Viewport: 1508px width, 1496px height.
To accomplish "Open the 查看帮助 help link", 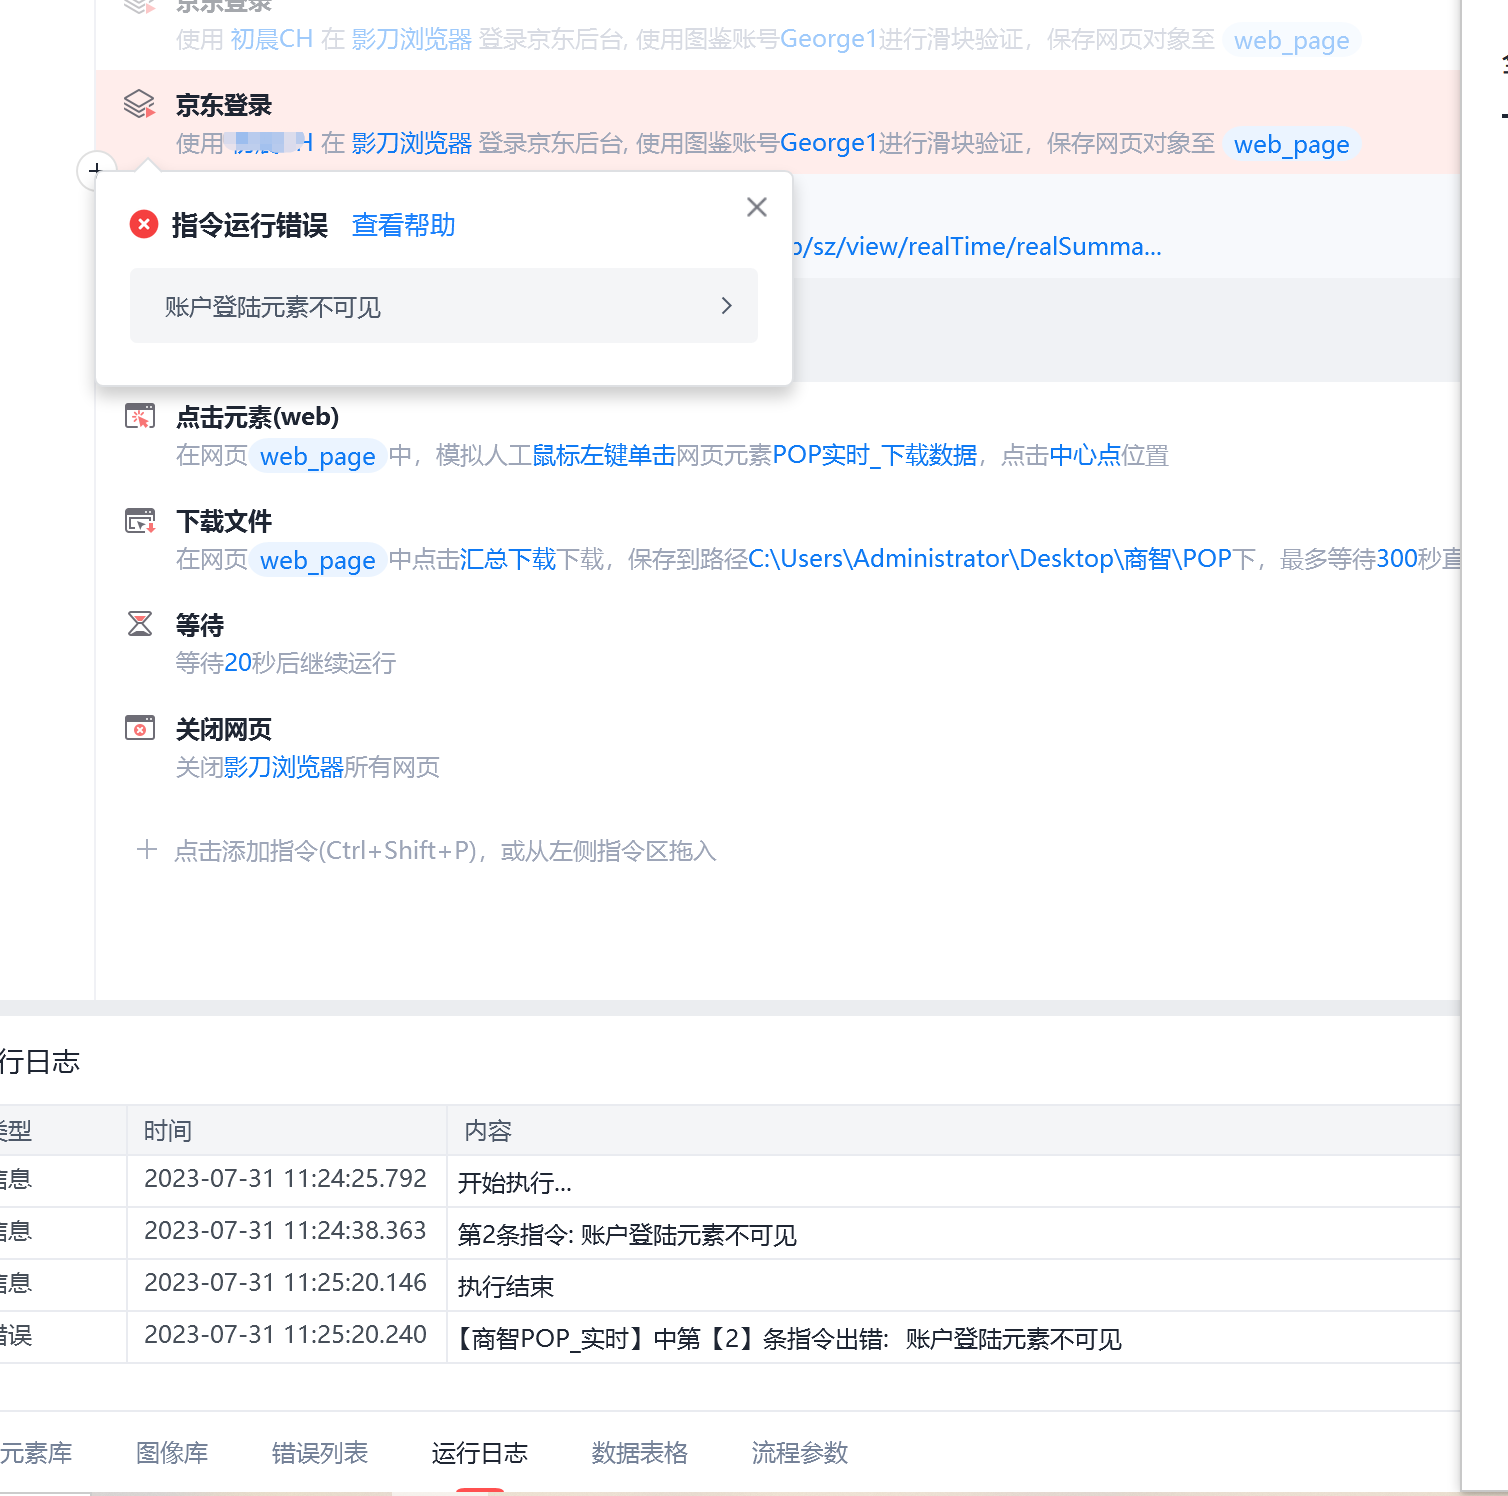I will click(404, 225).
